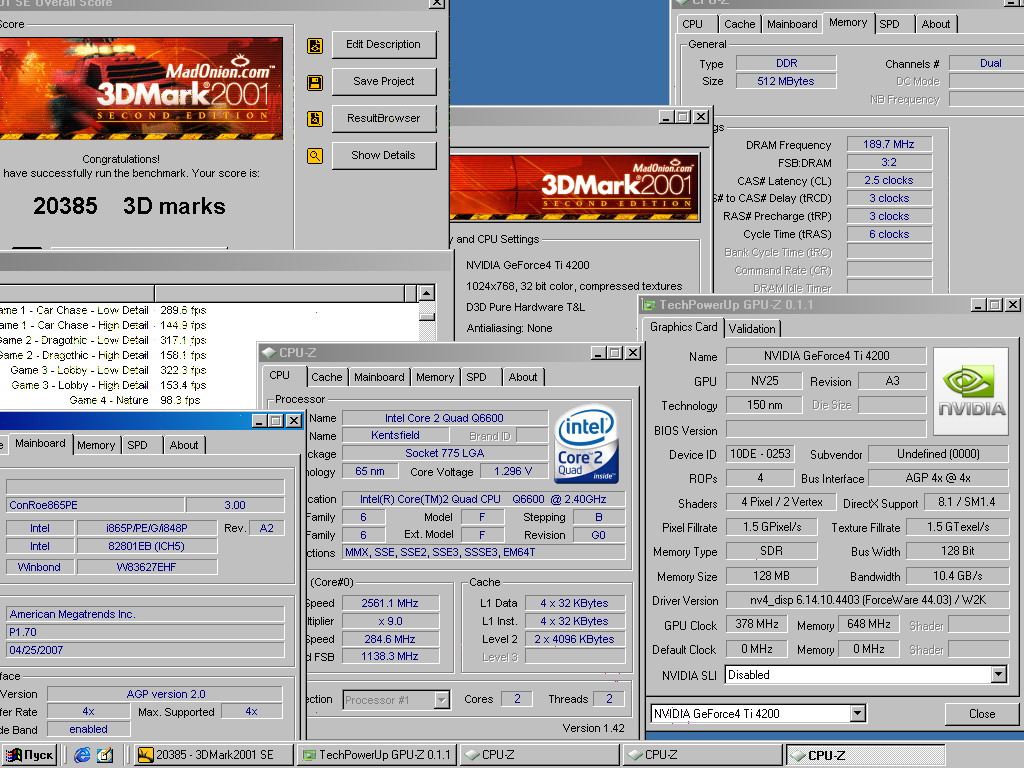Click the Driver Version field in GPU-Z
The height and width of the screenshot is (768, 1024).
coord(867,600)
